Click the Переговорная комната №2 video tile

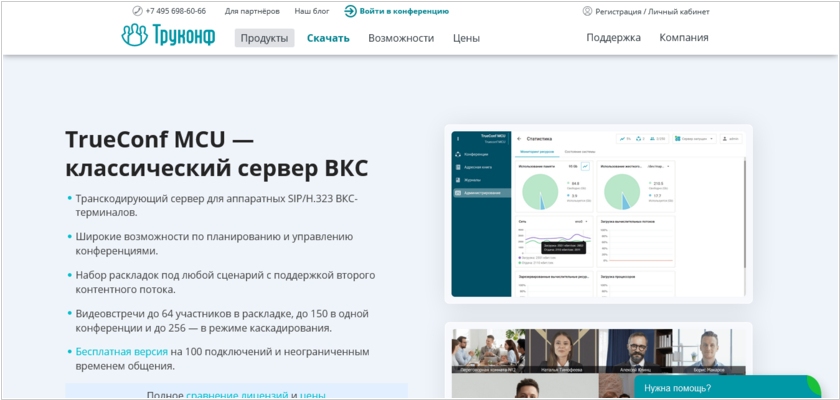(x=489, y=351)
